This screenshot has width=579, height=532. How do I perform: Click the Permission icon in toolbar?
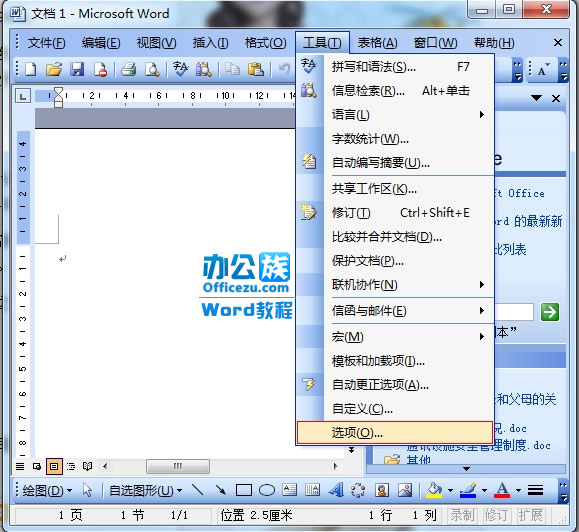click(x=100, y=69)
